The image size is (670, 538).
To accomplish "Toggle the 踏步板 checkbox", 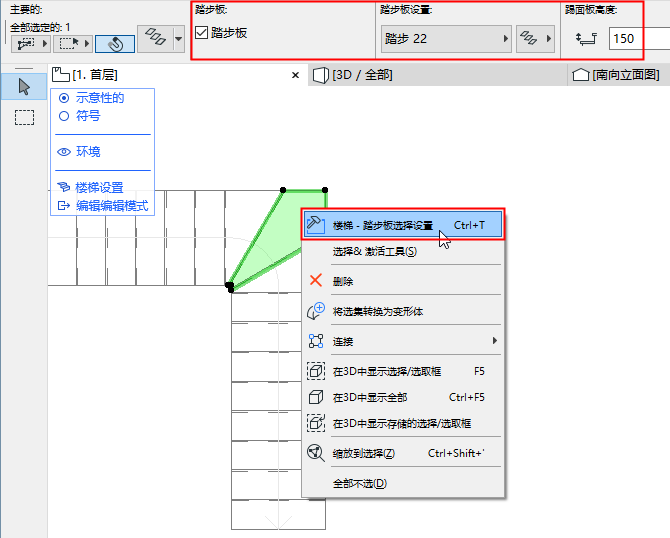I will point(201,32).
